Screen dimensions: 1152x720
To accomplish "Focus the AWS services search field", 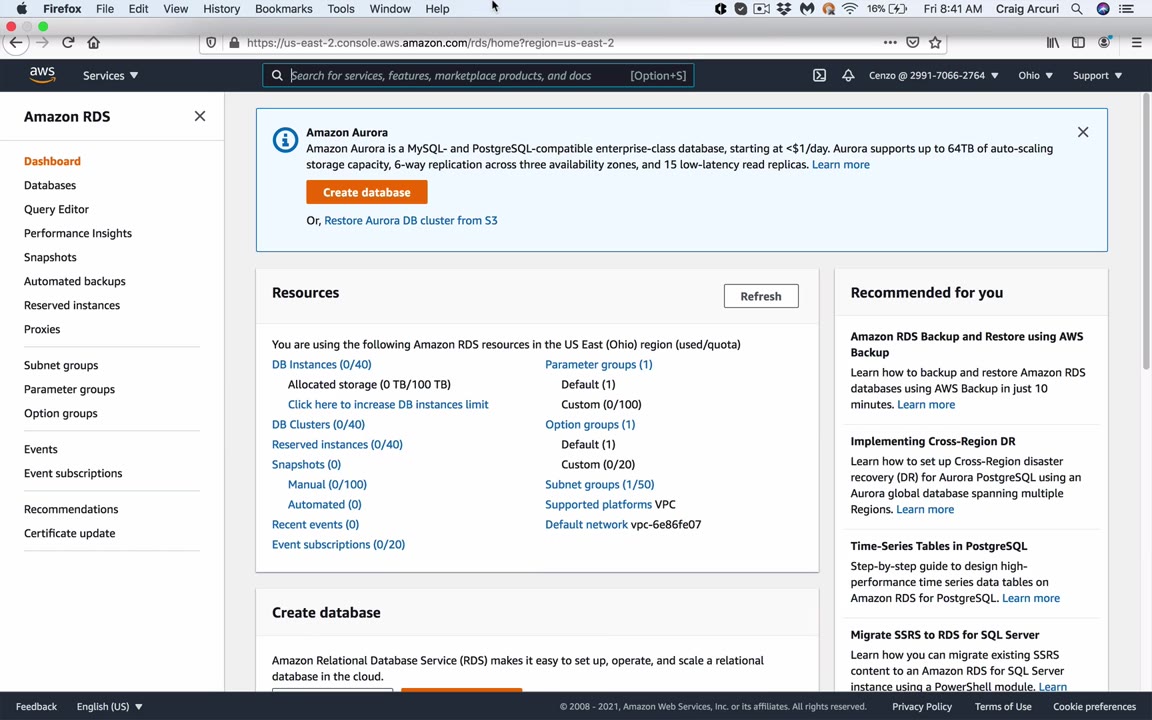I will [478, 75].
